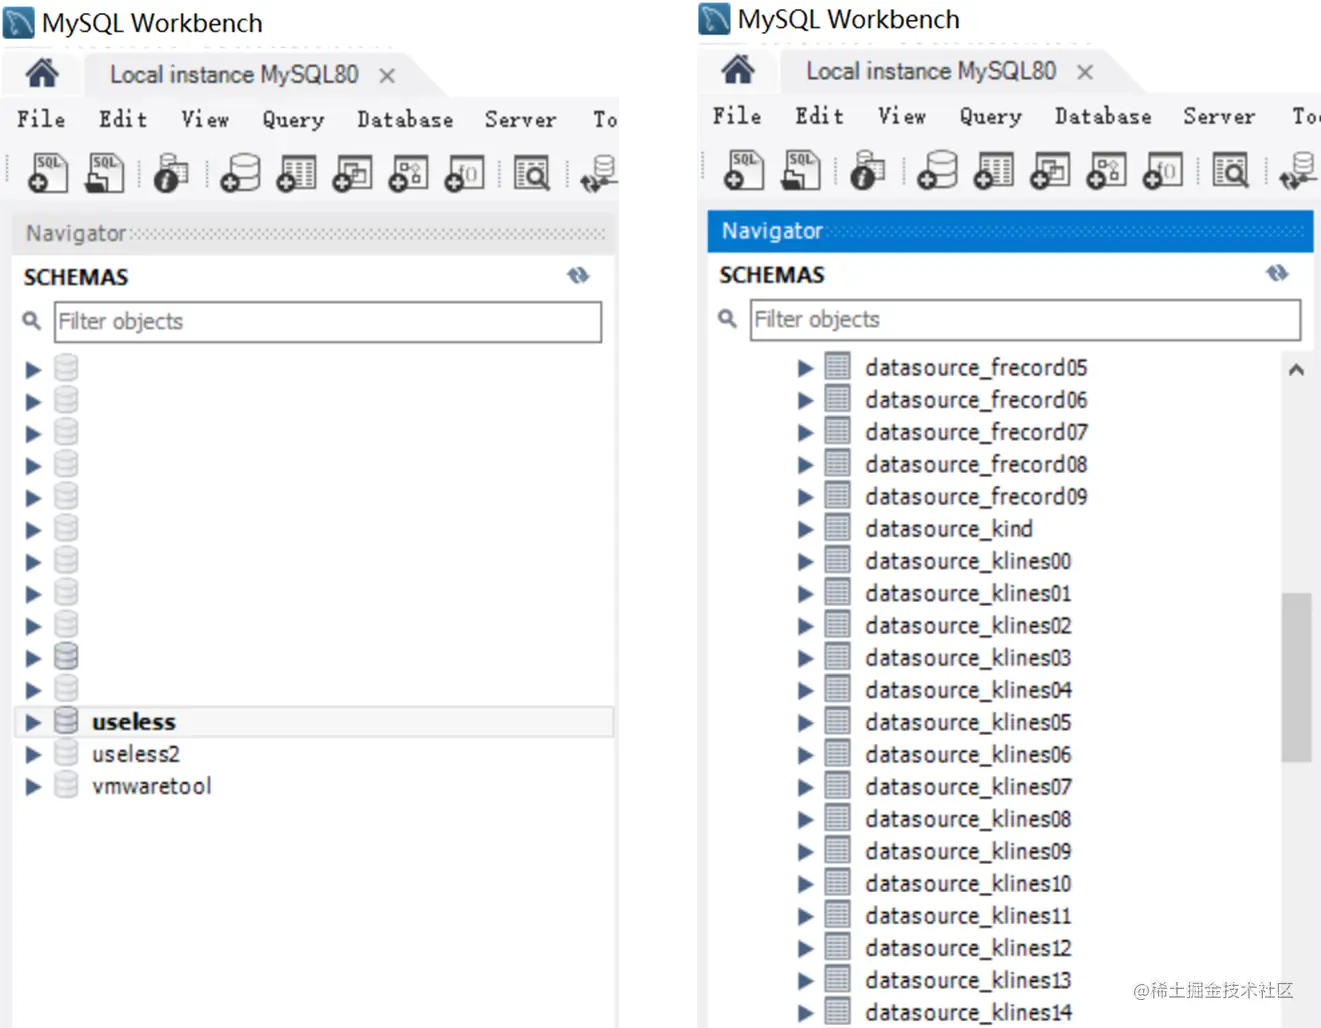The height and width of the screenshot is (1028, 1321).
Task: Select the vmwaretool schema name
Action: (152, 786)
